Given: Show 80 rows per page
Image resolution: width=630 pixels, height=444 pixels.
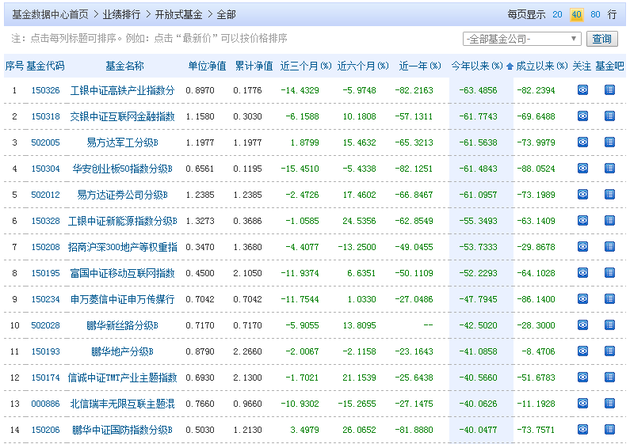Looking at the screenshot, I should 595,14.
